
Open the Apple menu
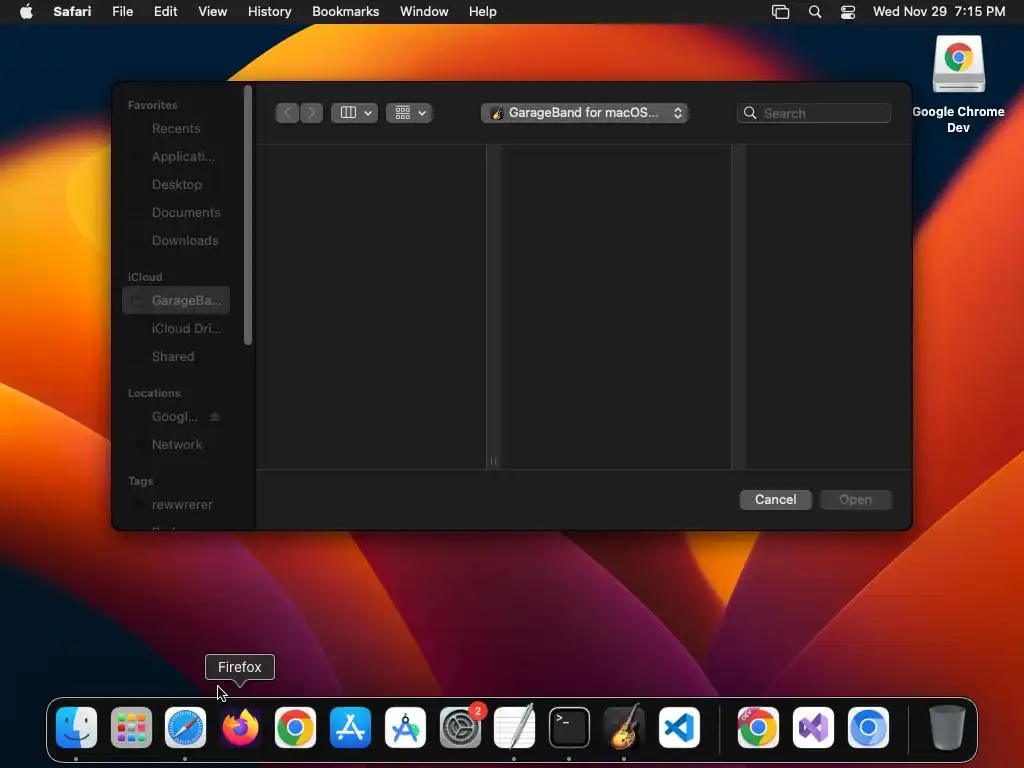click(x=26, y=12)
